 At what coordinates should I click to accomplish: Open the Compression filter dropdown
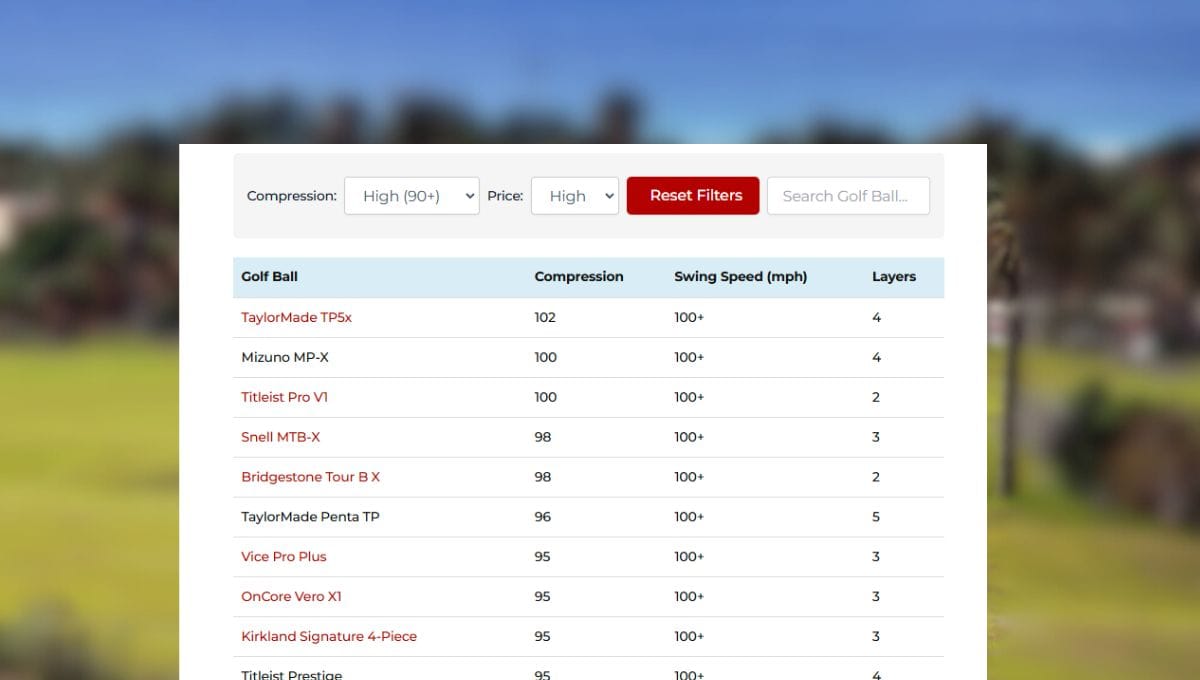tap(411, 196)
